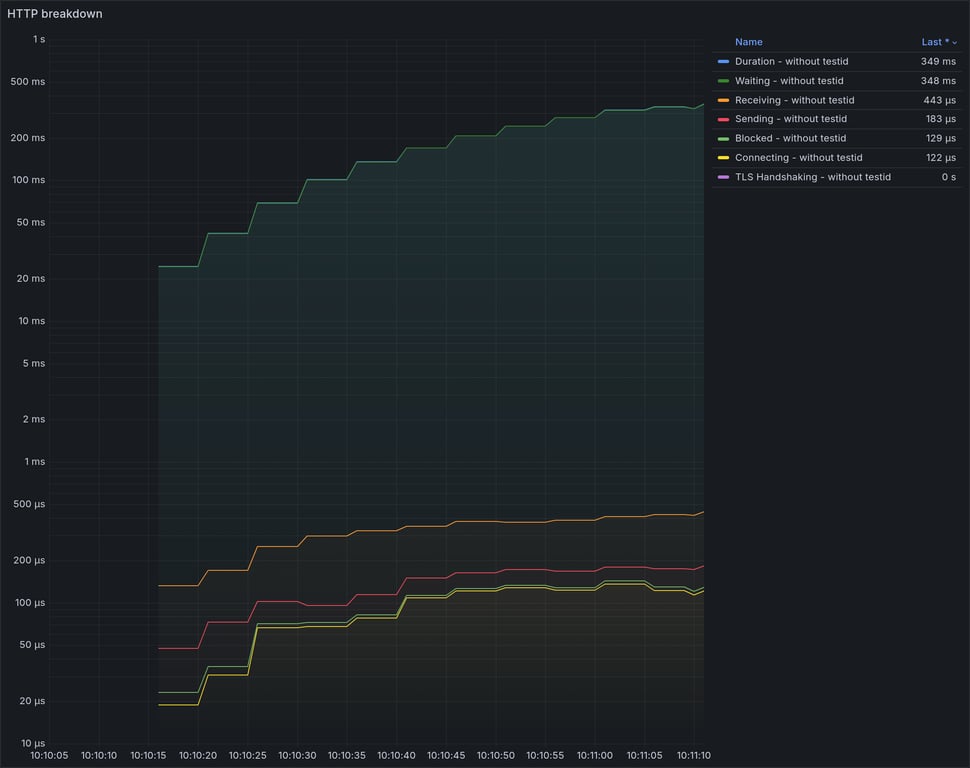
Task: Click the 10 ms y-axis label
Action: tap(32, 321)
